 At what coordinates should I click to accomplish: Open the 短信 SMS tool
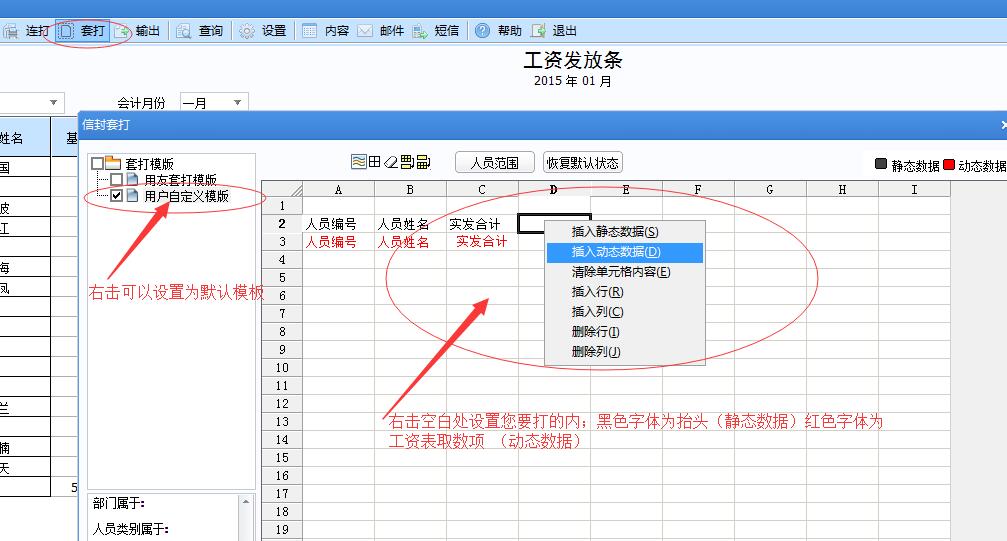[420, 31]
